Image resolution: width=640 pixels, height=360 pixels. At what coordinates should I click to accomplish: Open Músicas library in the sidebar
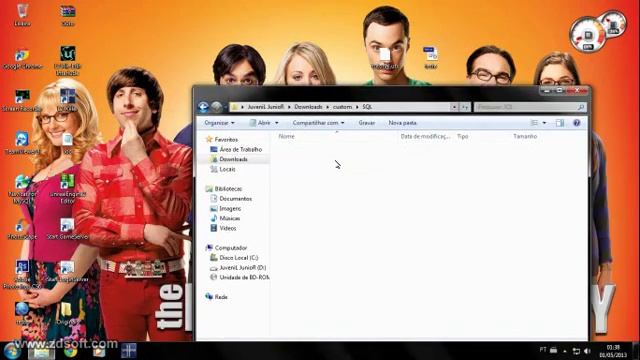coord(229,218)
